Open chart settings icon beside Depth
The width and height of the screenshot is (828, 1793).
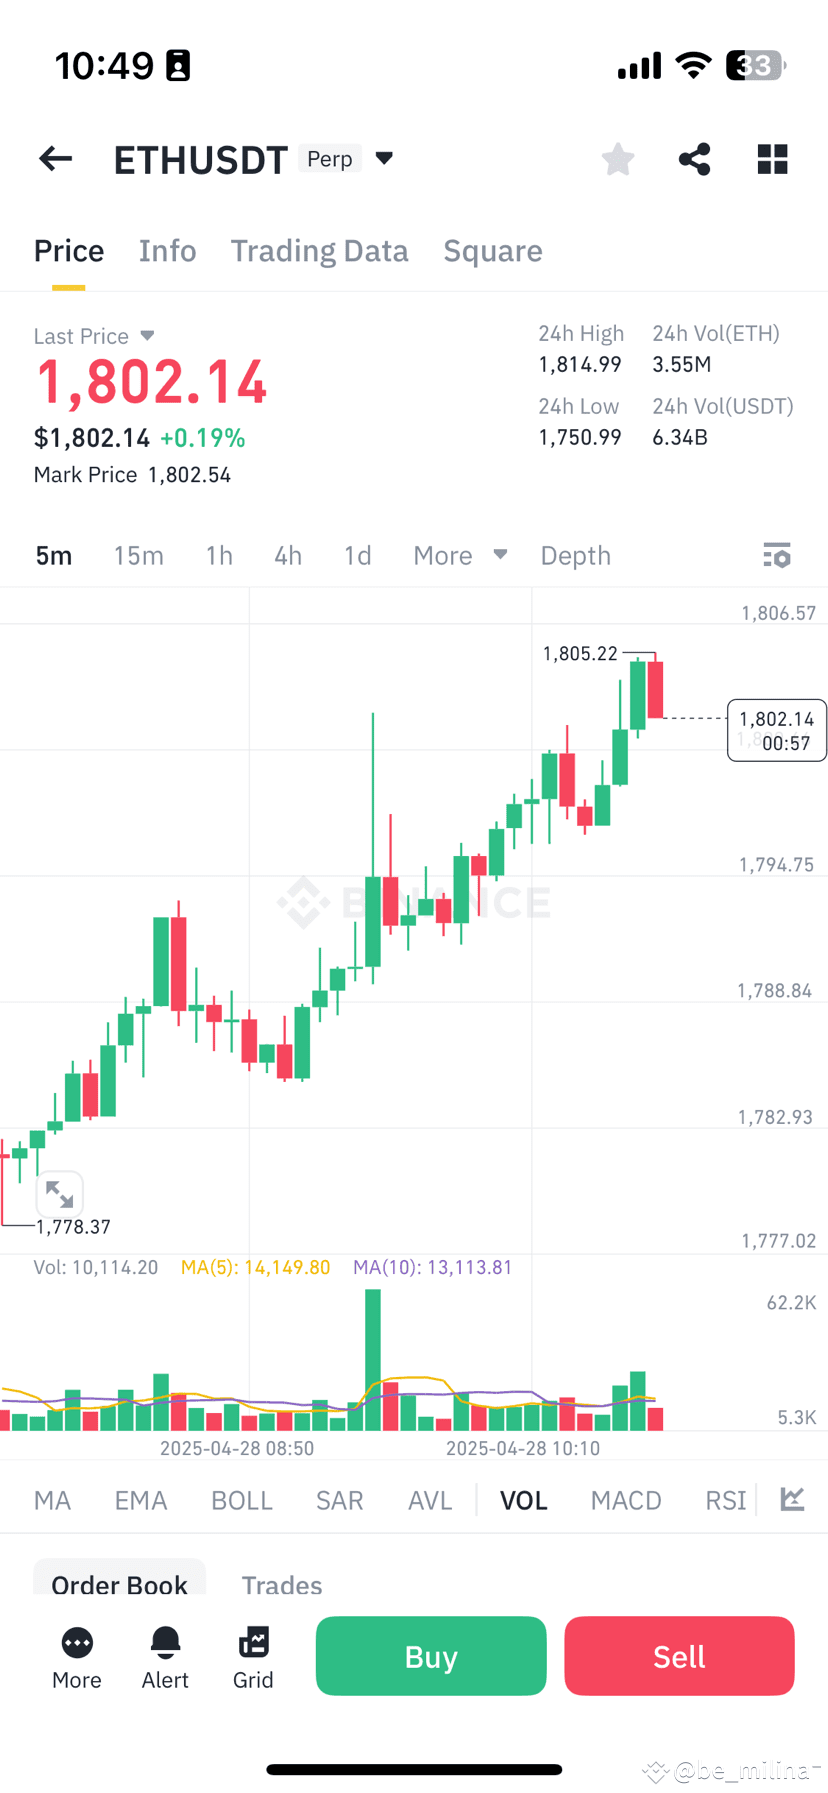776,555
